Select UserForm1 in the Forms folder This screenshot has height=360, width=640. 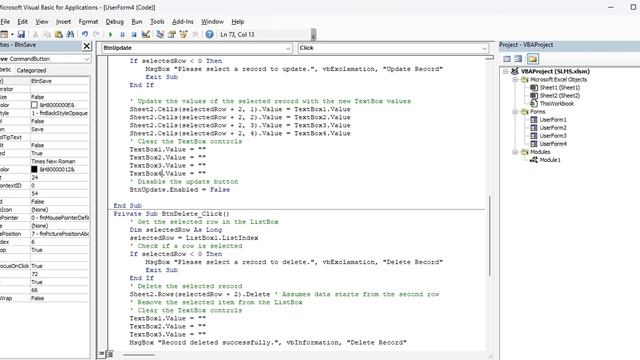point(553,120)
